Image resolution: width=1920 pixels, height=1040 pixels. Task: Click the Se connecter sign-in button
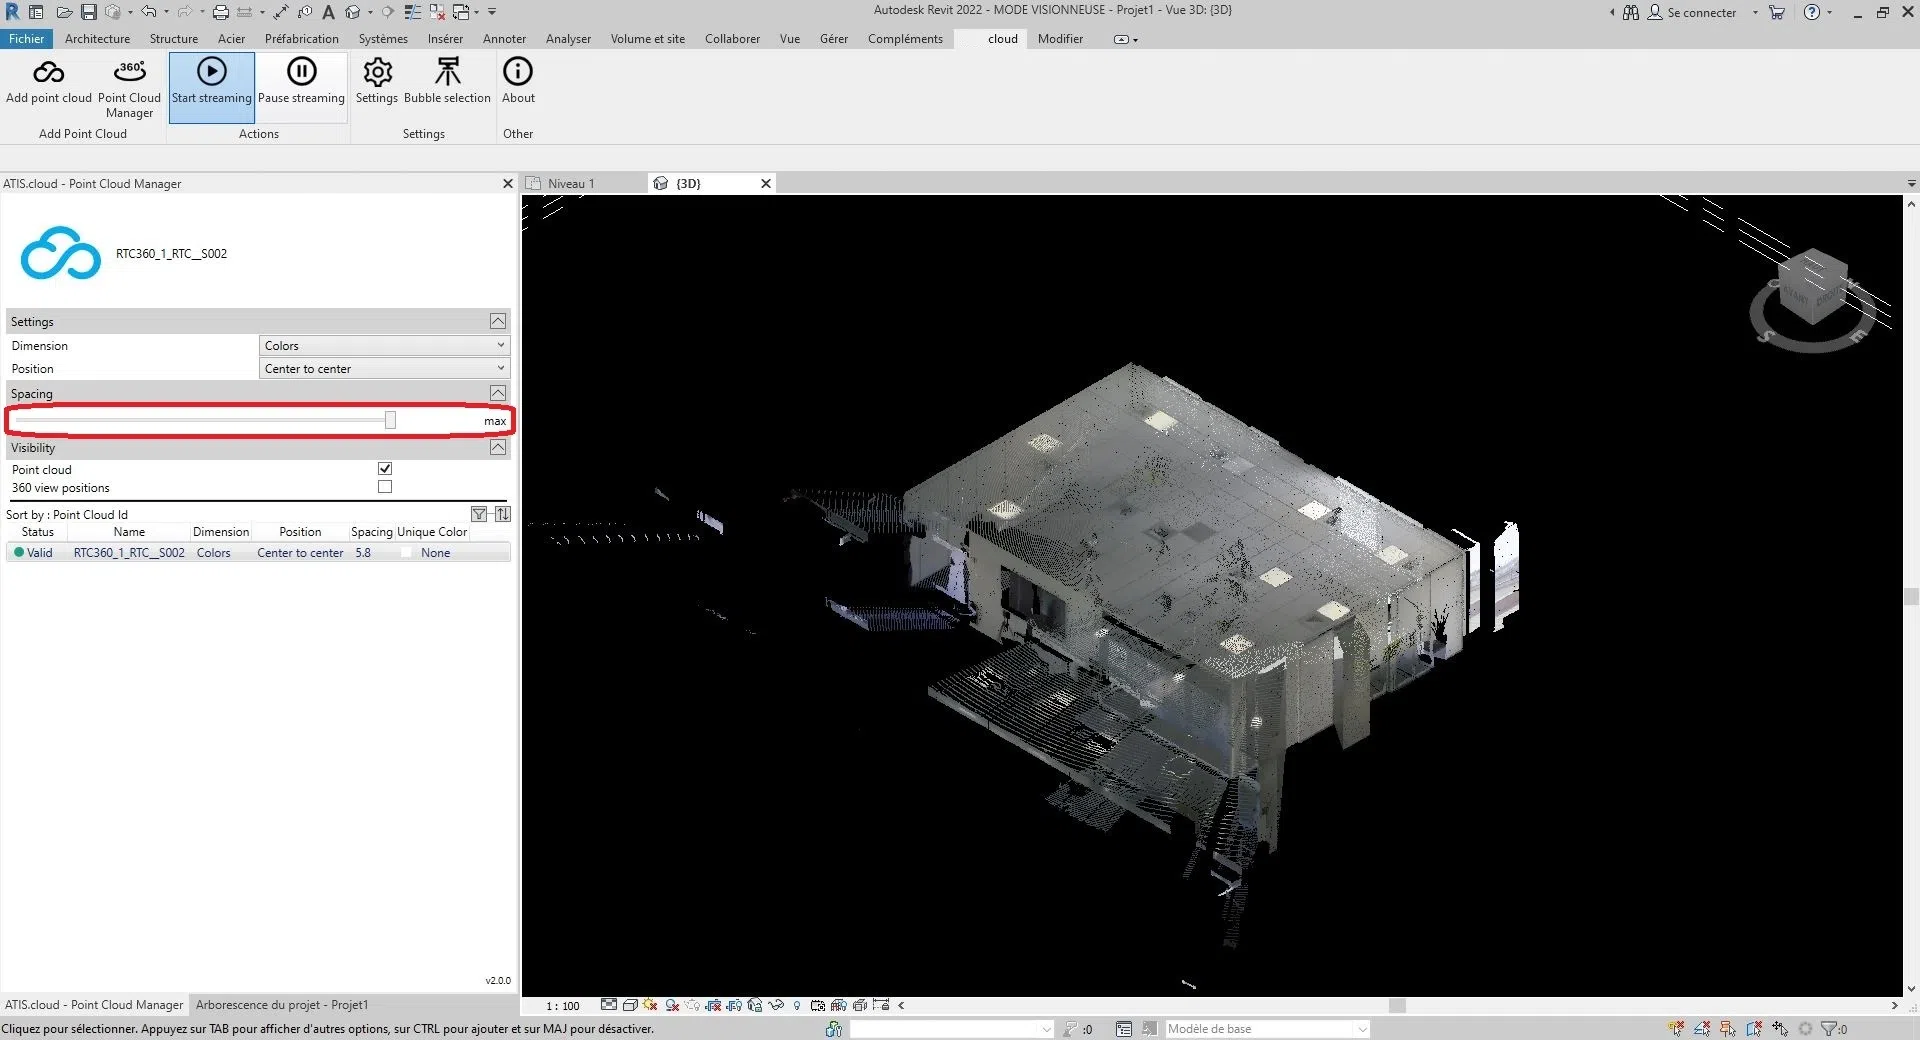coord(1692,12)
